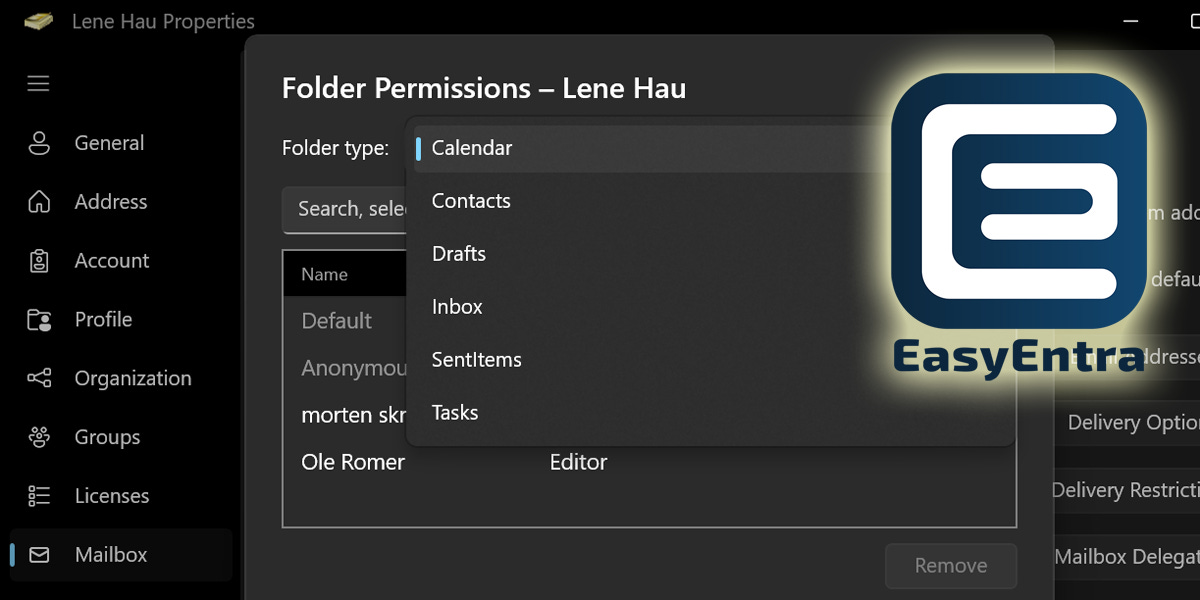The height and width of the screenshot is (600, 1200).
Task: Select Inbox from folder type list
Action: coord(650,307)
